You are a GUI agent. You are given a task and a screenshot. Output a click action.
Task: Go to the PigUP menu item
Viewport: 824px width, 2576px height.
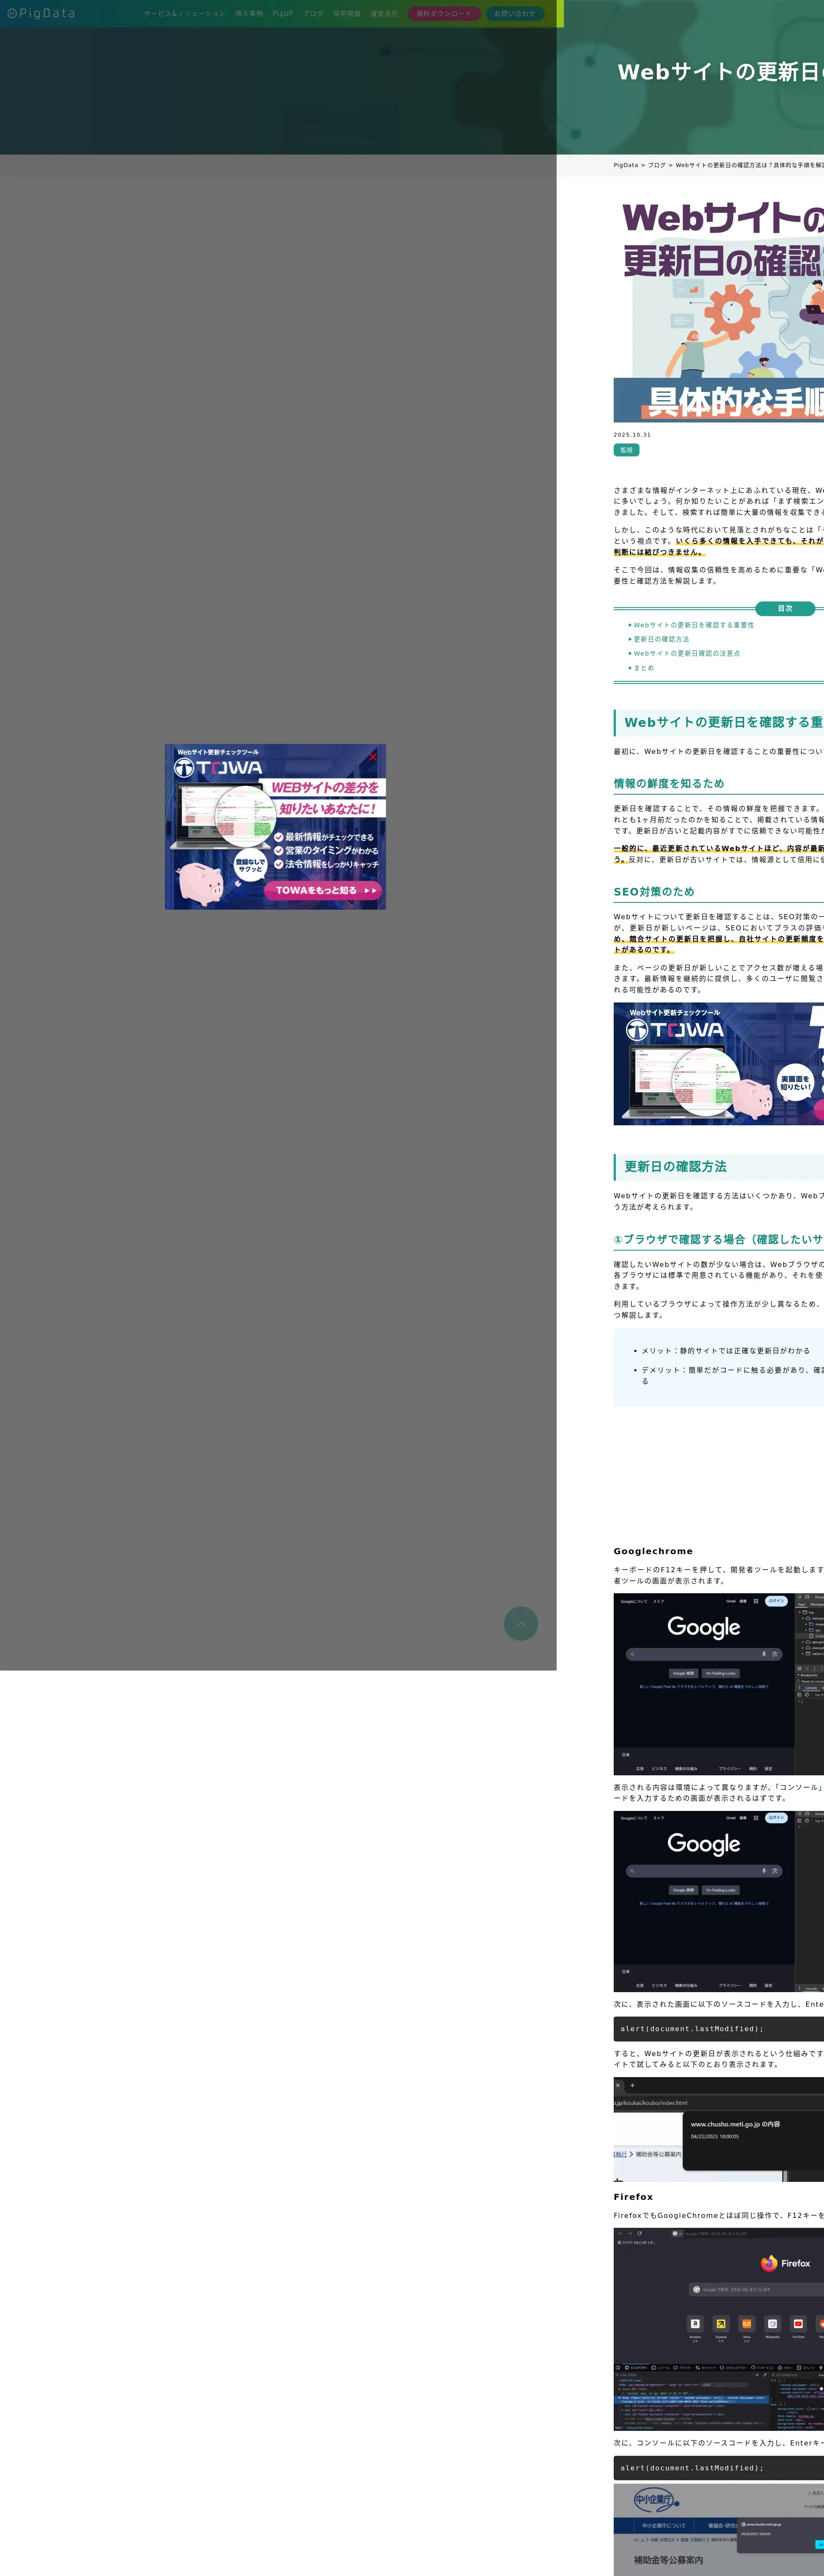click(283, 14)
